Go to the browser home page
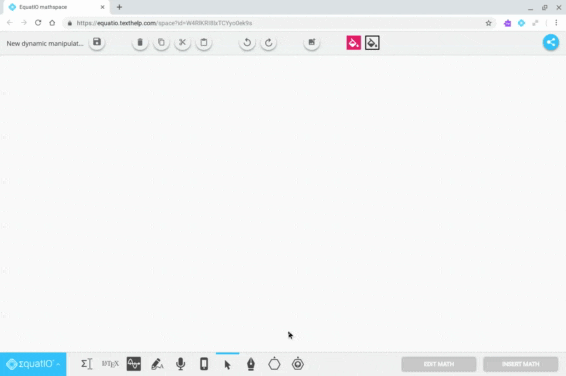Viewport: 566px width, 376px height. (x=52, y=23)
